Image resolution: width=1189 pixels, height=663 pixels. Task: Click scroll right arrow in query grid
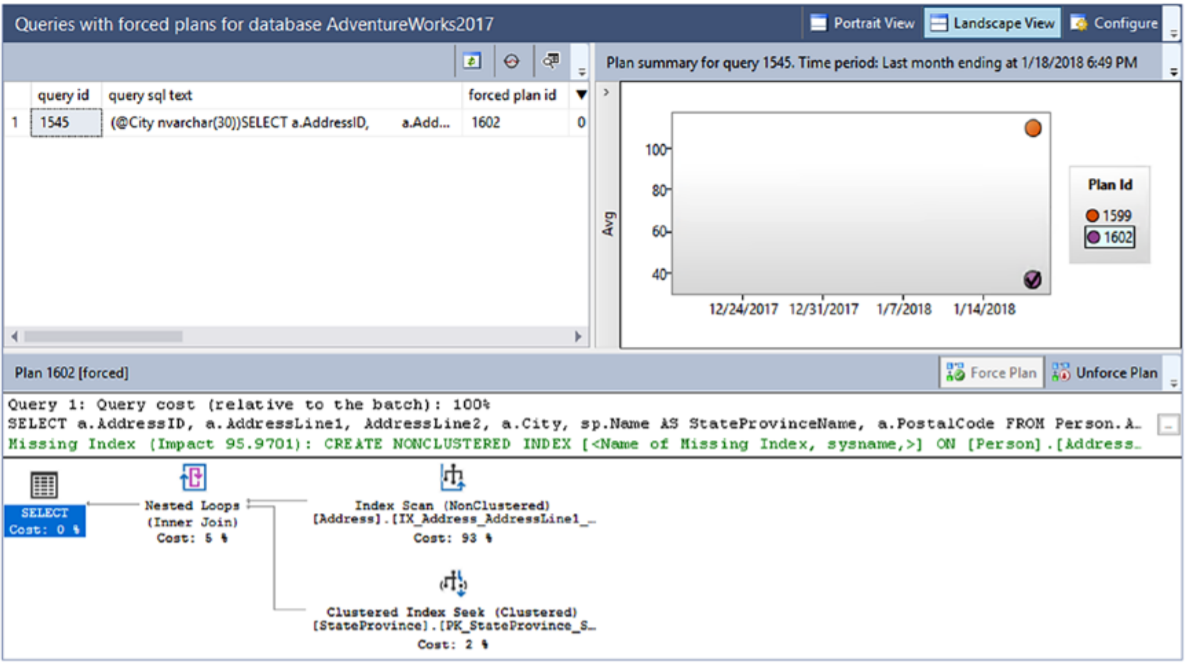click(579, 336)
